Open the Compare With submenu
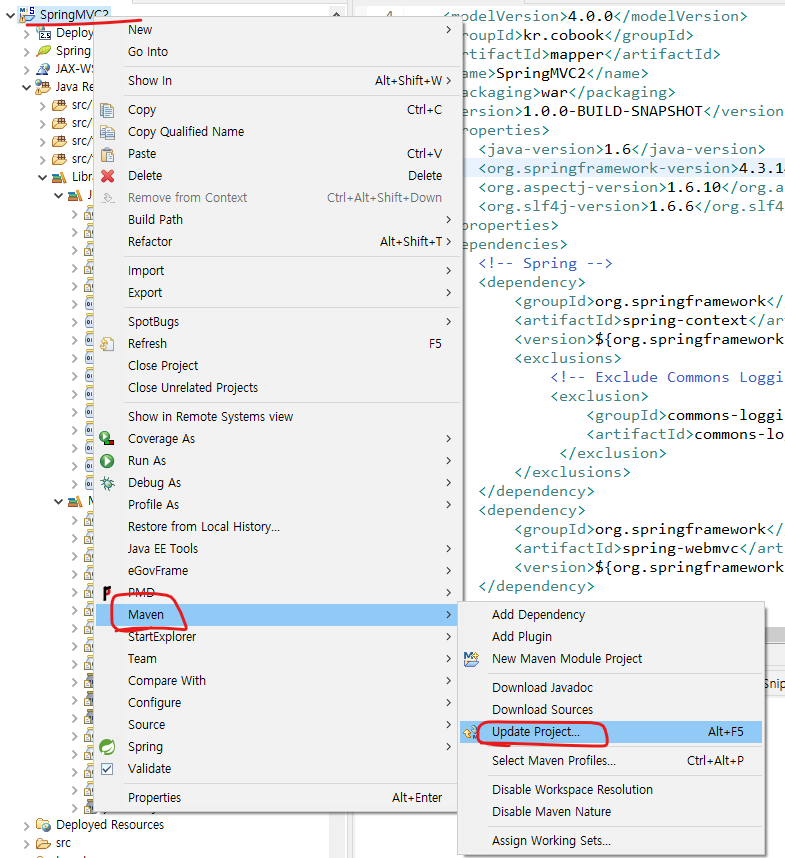The height and width of the screenshot is (858, 785). [277, 681]
